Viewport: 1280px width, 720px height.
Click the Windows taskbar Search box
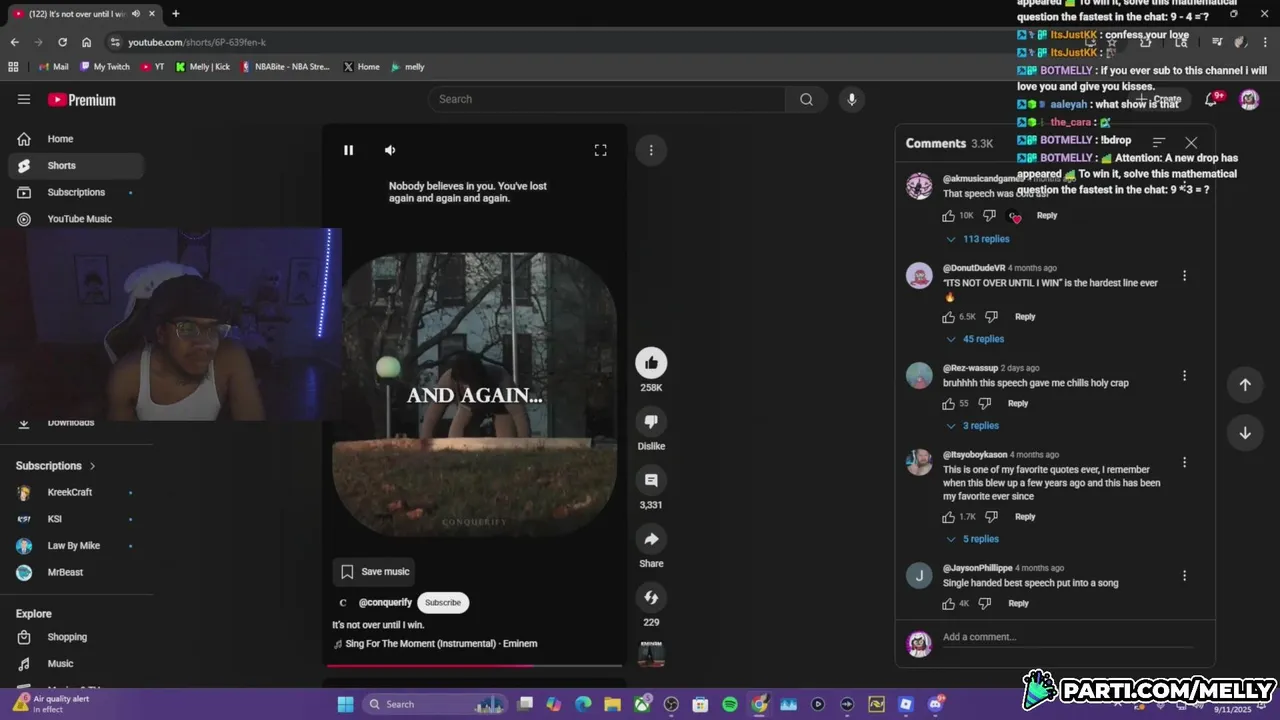pos(435,704)
